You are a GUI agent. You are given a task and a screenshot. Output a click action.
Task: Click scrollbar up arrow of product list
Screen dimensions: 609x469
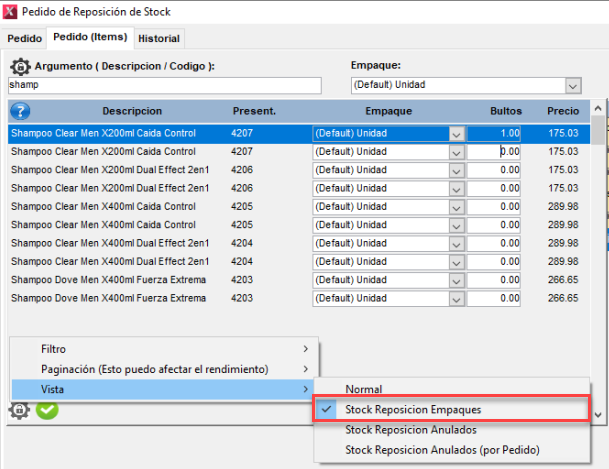click(598, 107)
